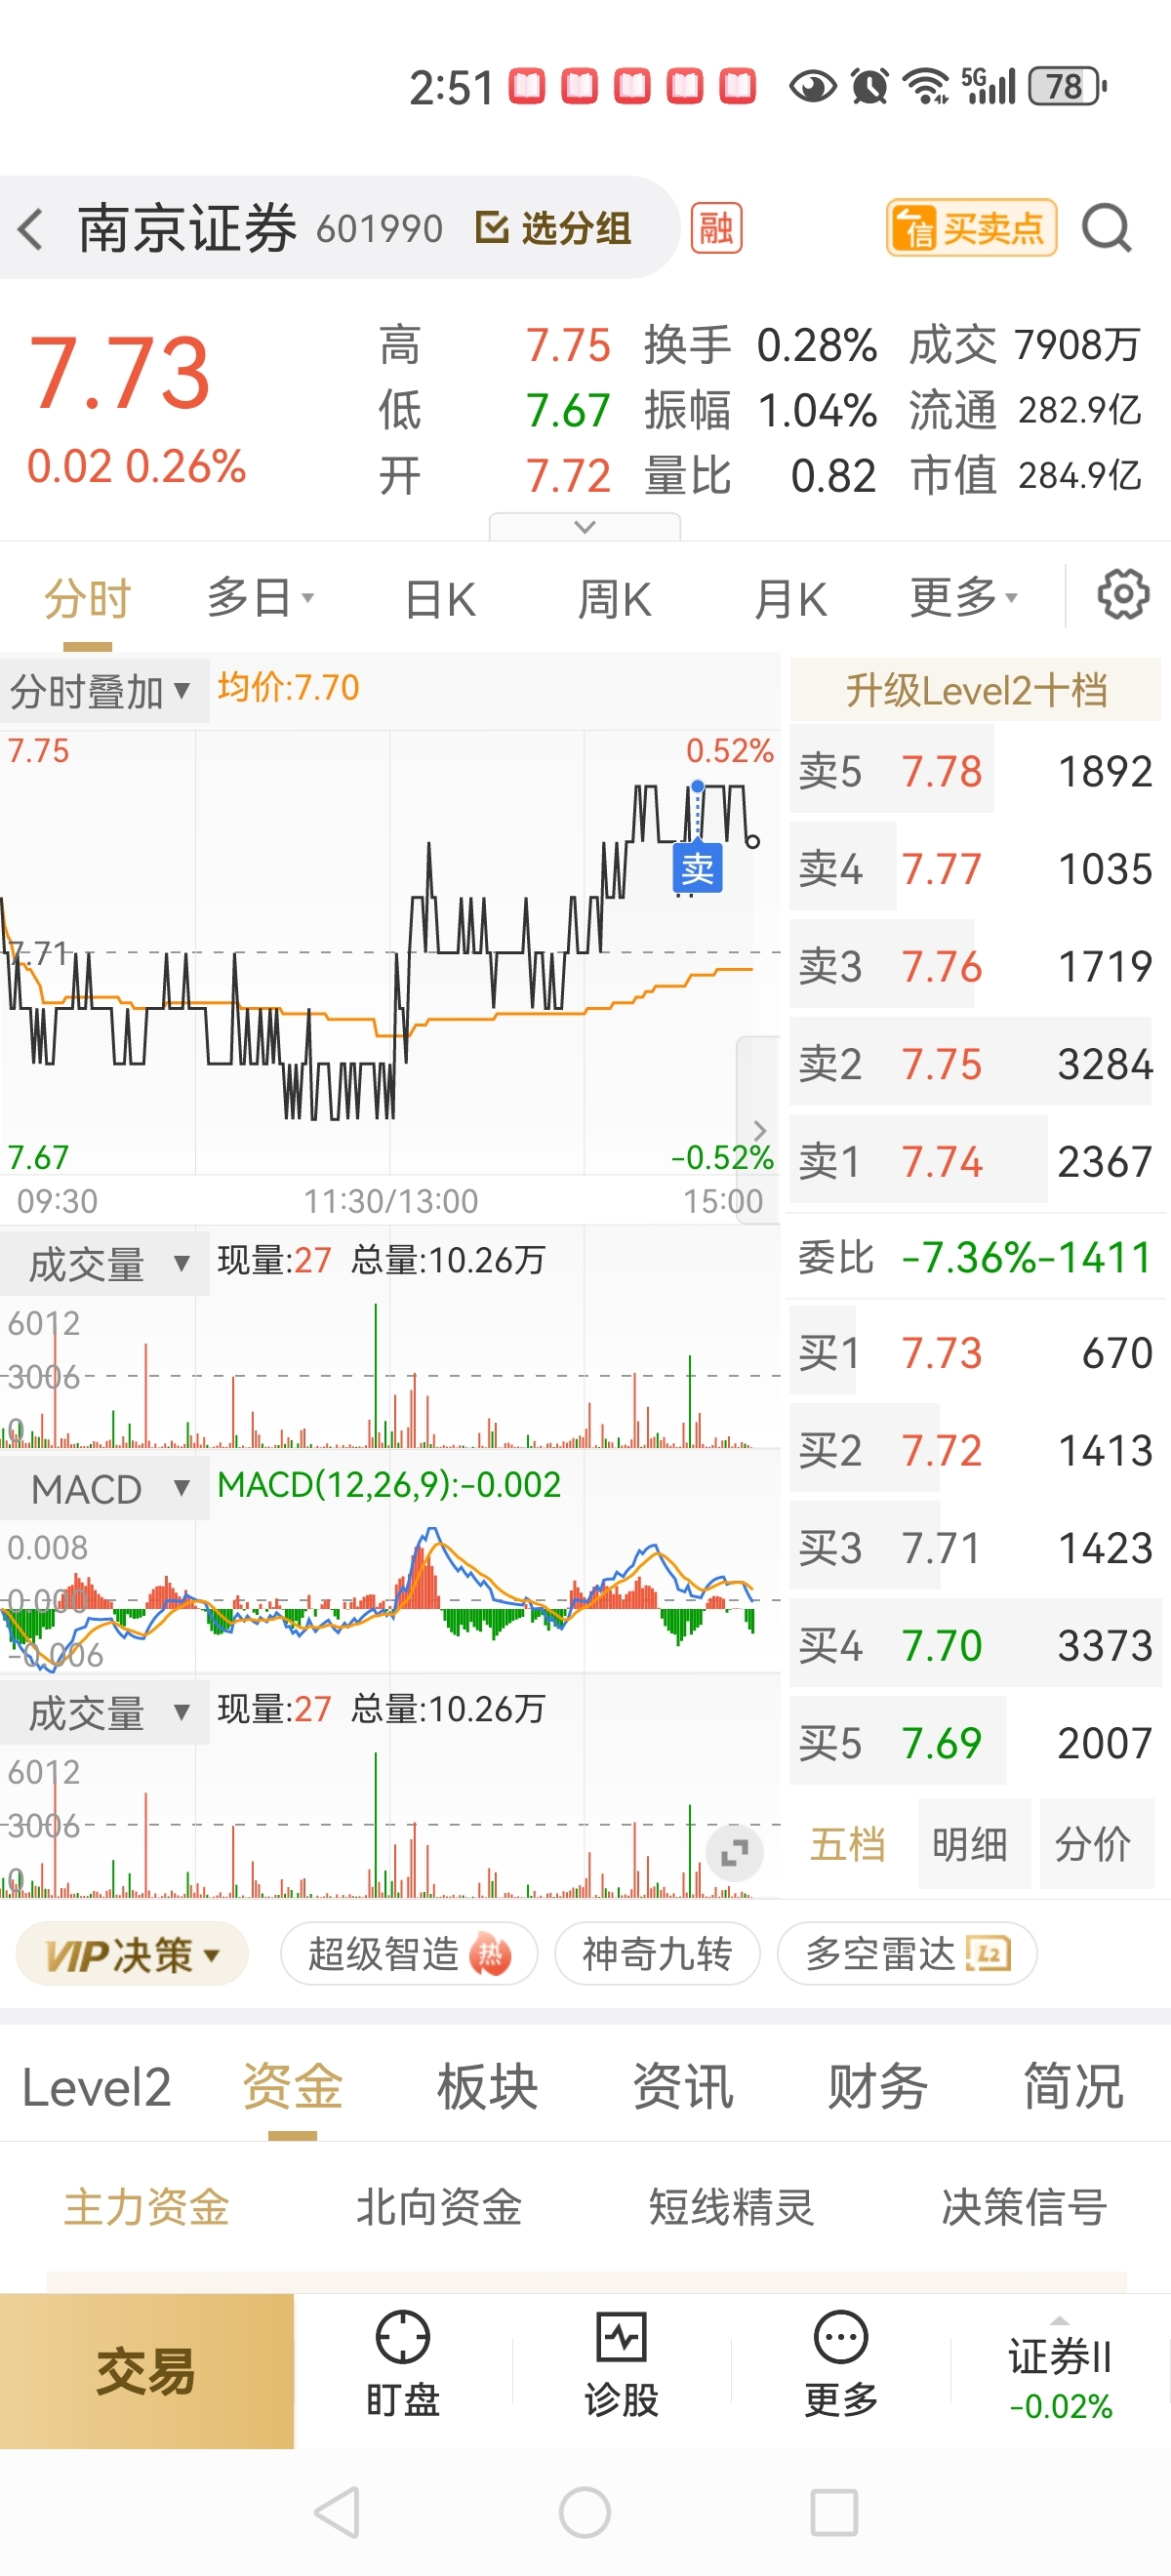Image resolution: width=1171 pixels, height=2576 pixels.
Task: Open the Level2 tab
Action: pos(96,2087)
